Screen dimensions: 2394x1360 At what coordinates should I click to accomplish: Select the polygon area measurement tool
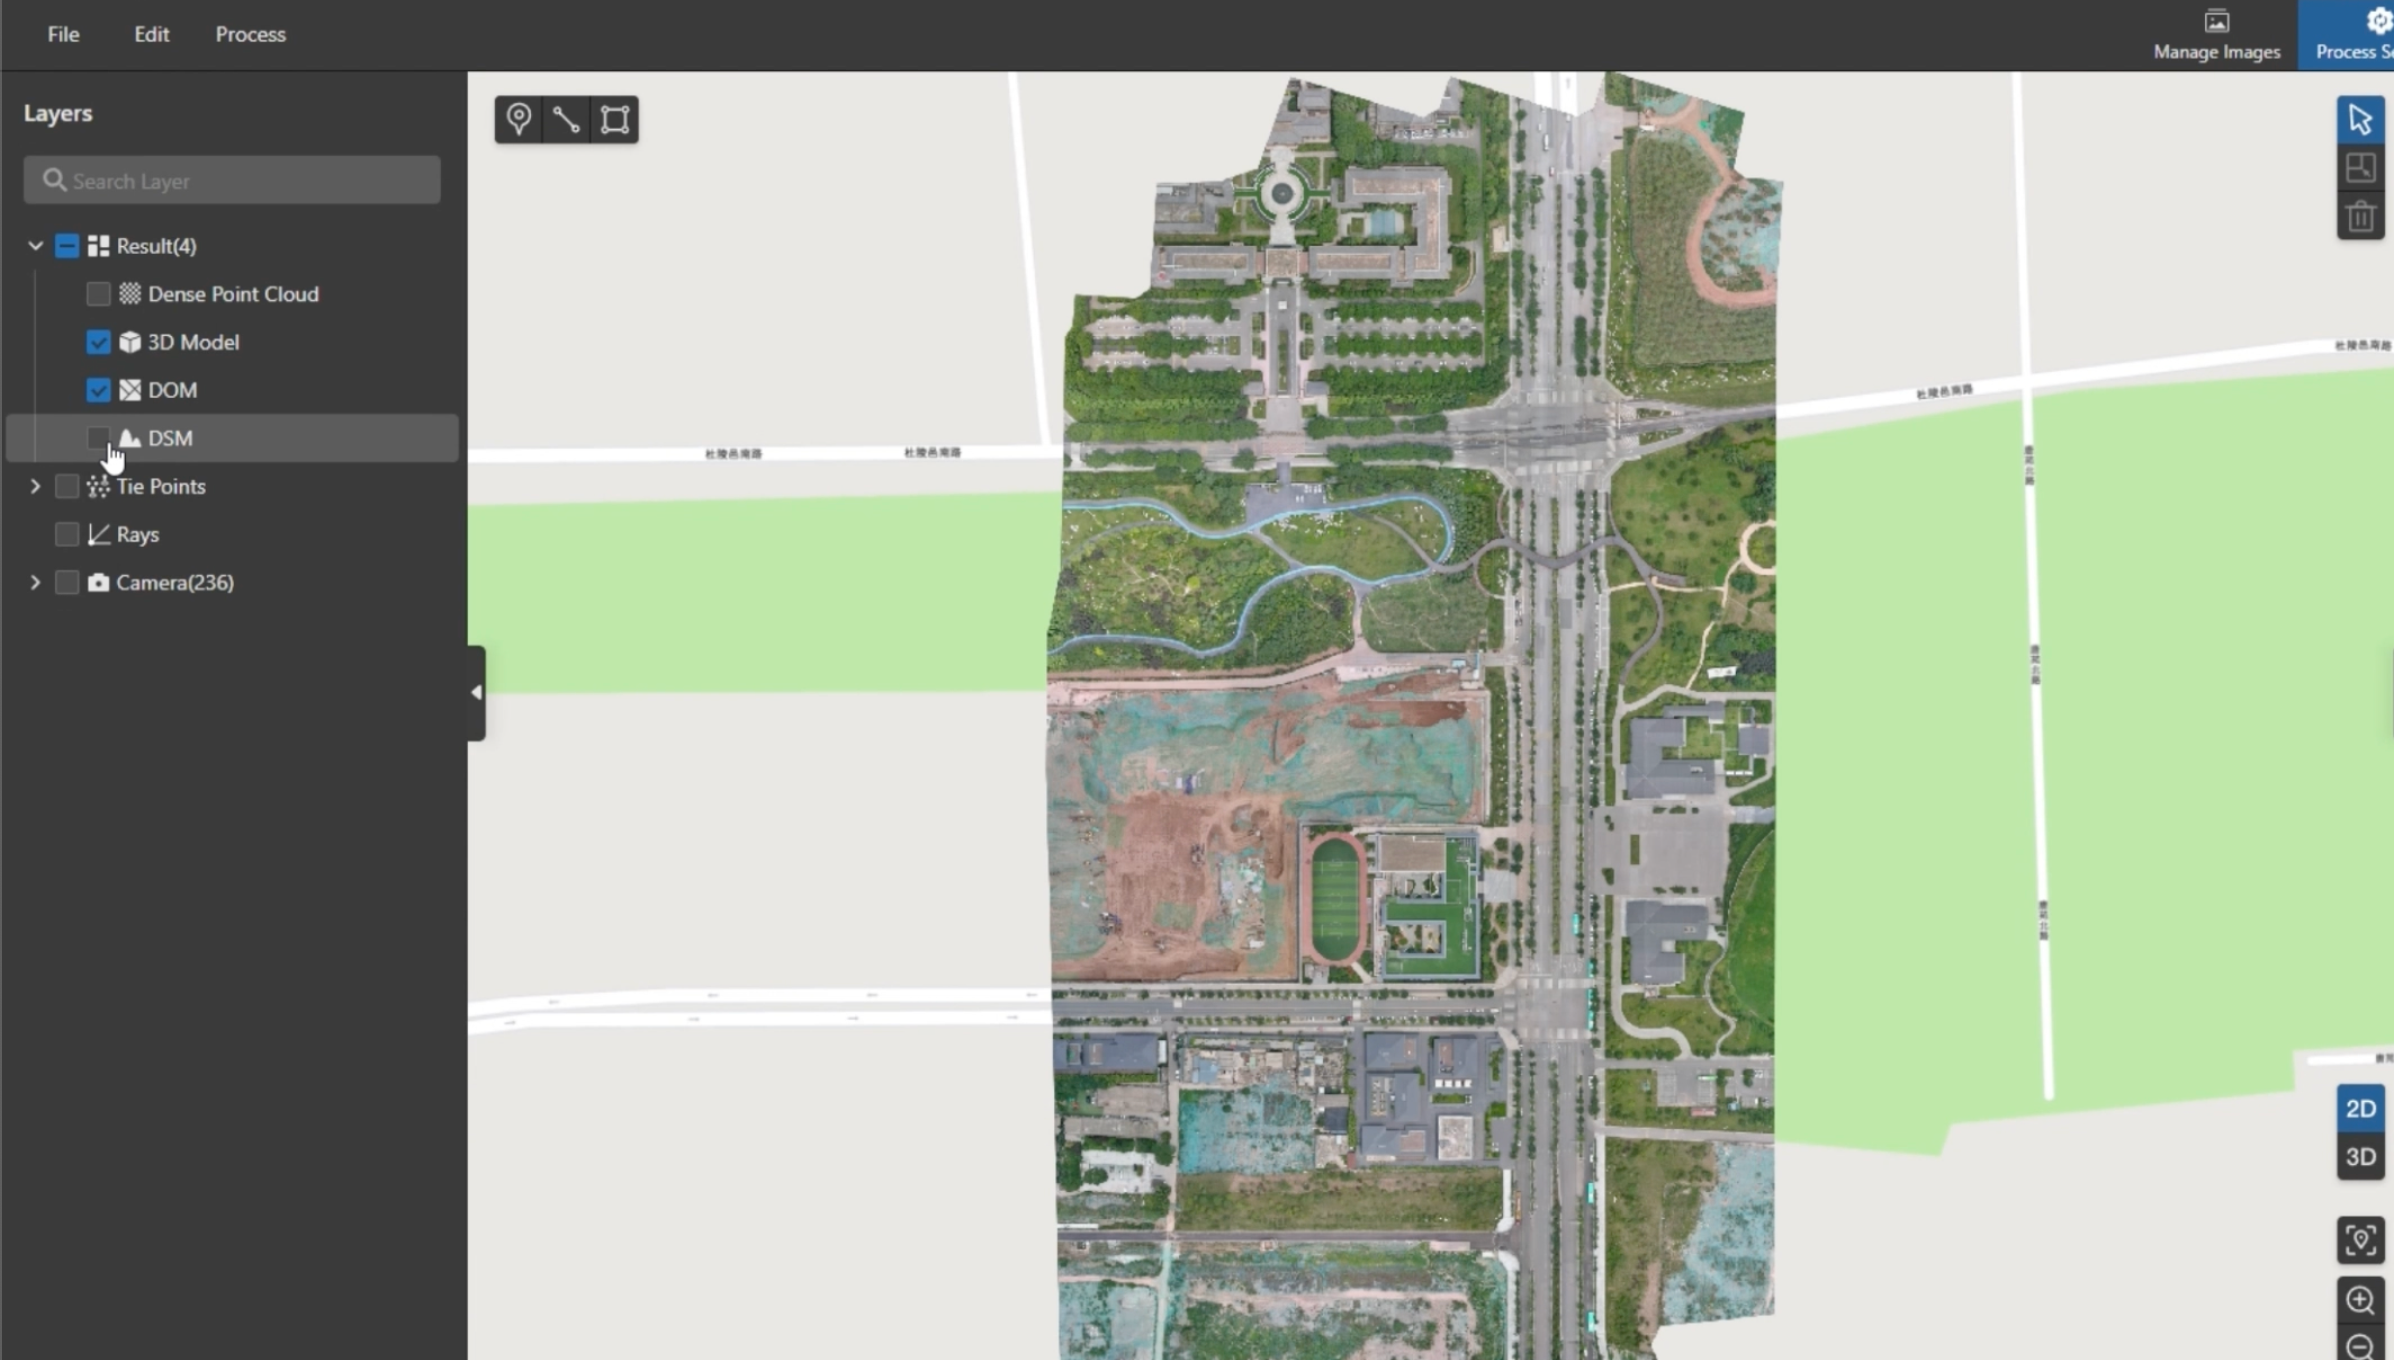tap(614, 119)
